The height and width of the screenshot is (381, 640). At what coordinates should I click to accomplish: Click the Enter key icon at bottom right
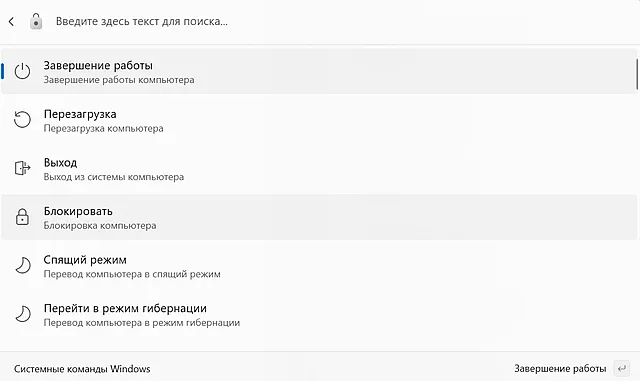[x=622, y=368]
